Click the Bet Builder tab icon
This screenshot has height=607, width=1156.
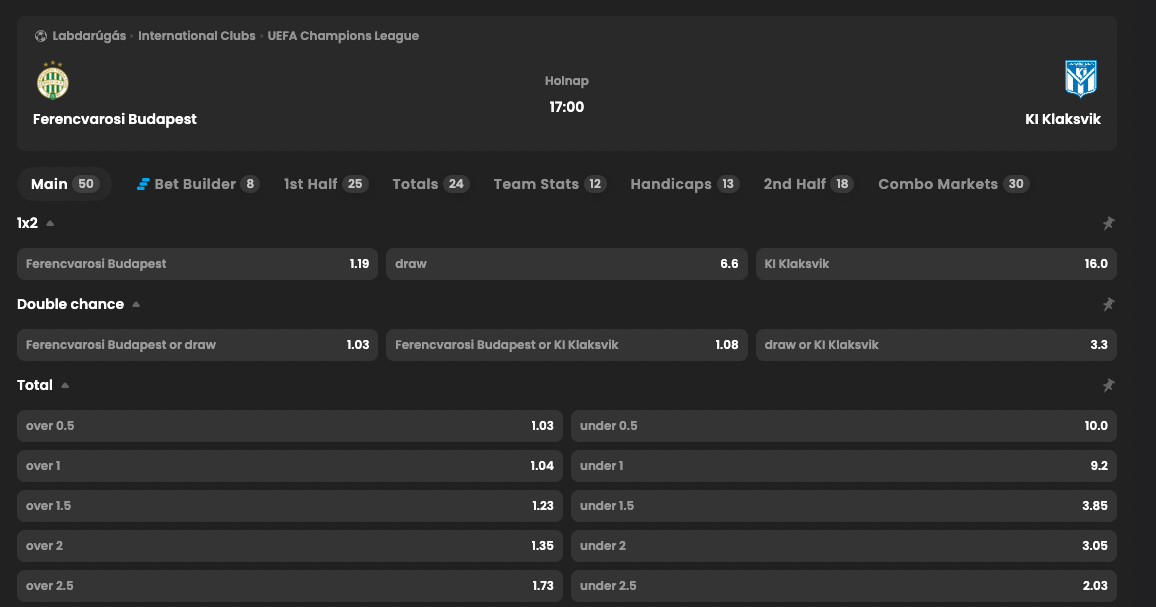[143, 184]
